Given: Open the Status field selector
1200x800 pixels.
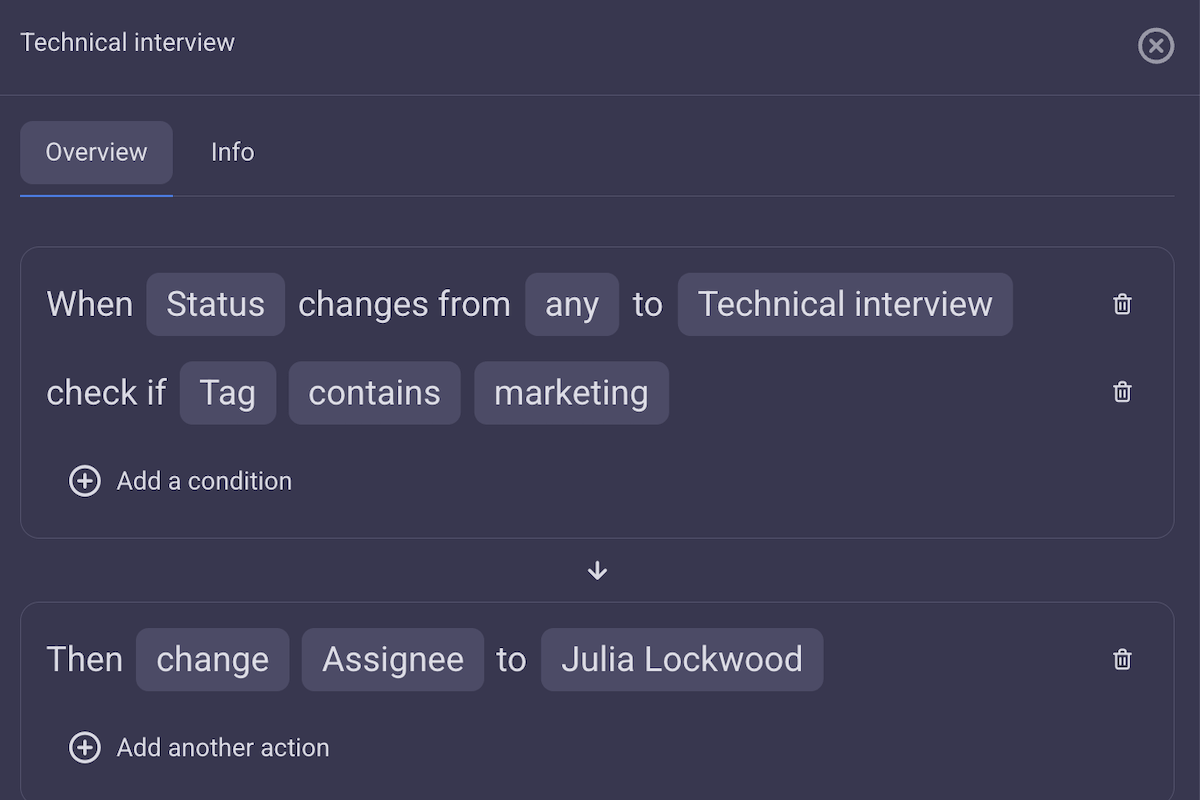Looking at the screenshot, I should coord(215,304).
